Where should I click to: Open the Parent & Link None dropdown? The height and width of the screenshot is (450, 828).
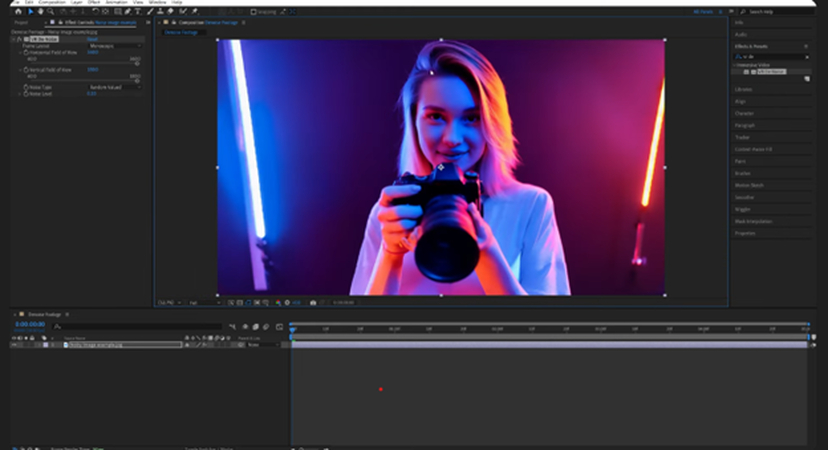264,345
